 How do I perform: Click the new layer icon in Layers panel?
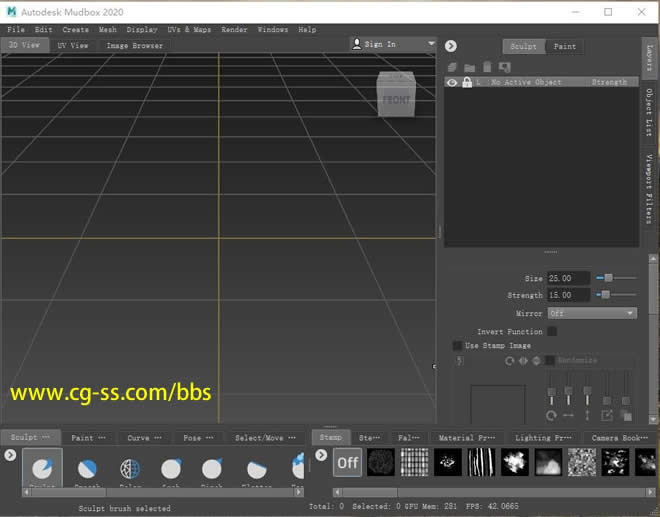pos(453,67)
